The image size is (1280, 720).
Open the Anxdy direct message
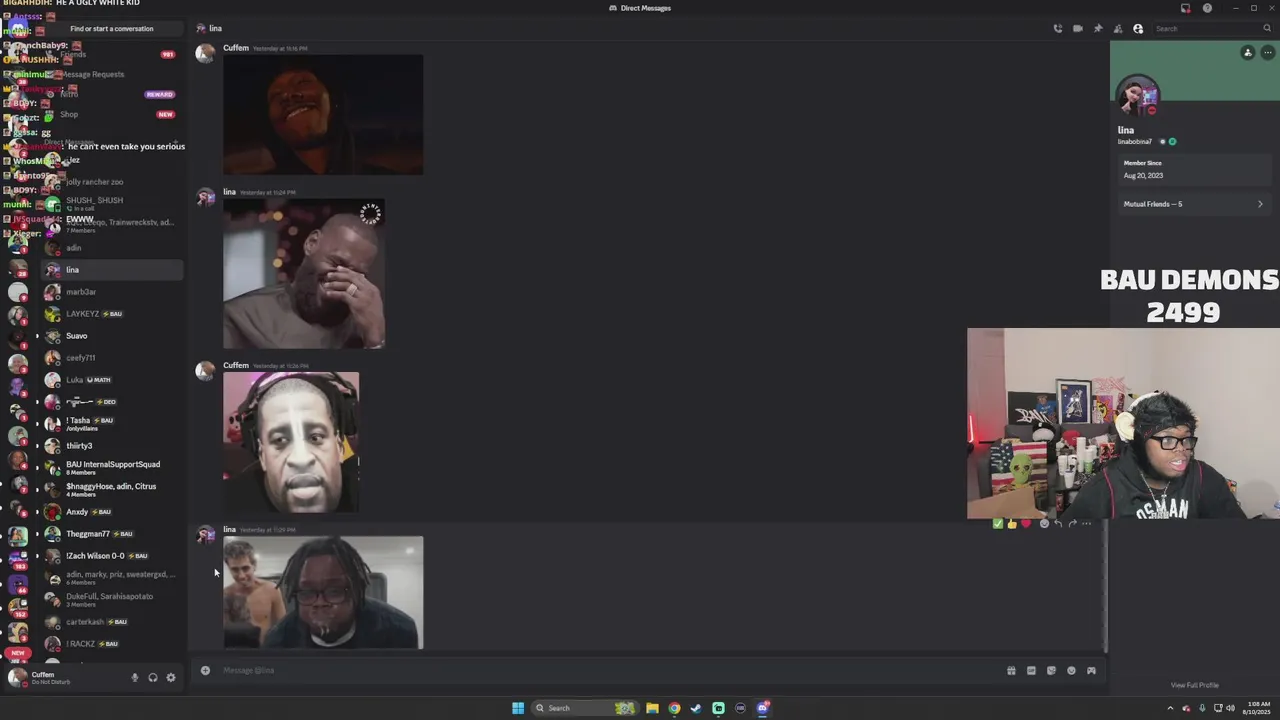tap(112, 512)
